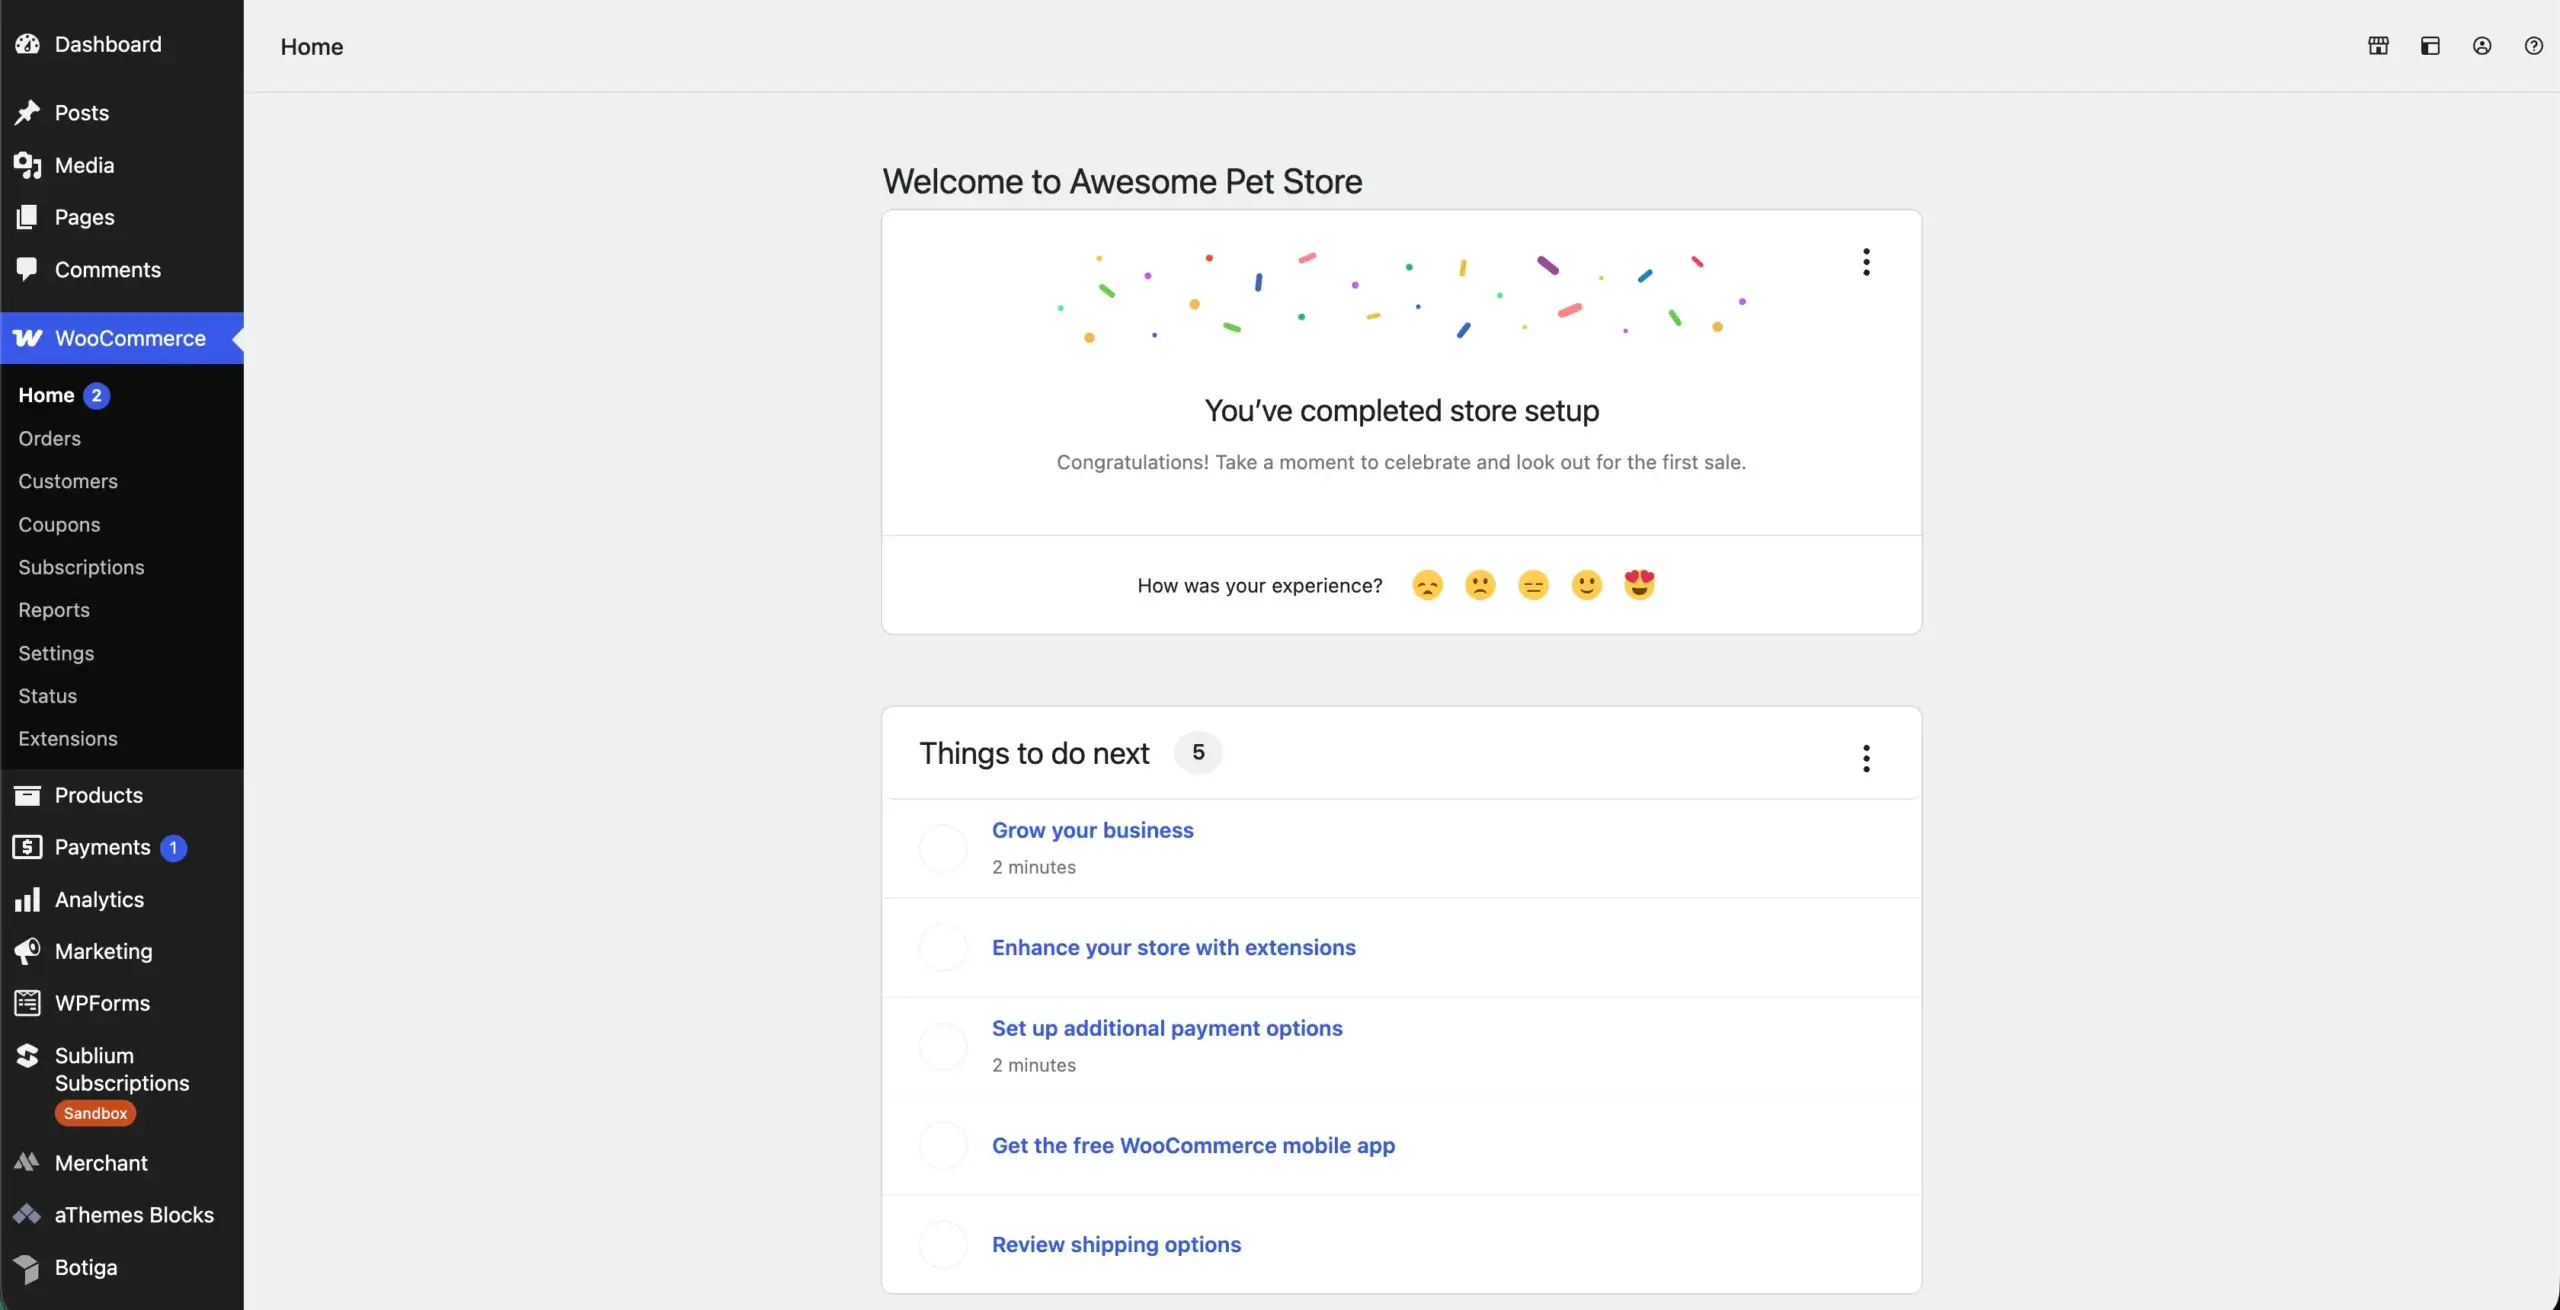
Task: Click the WooCommerce logo icon
Action: click(27, 338)
